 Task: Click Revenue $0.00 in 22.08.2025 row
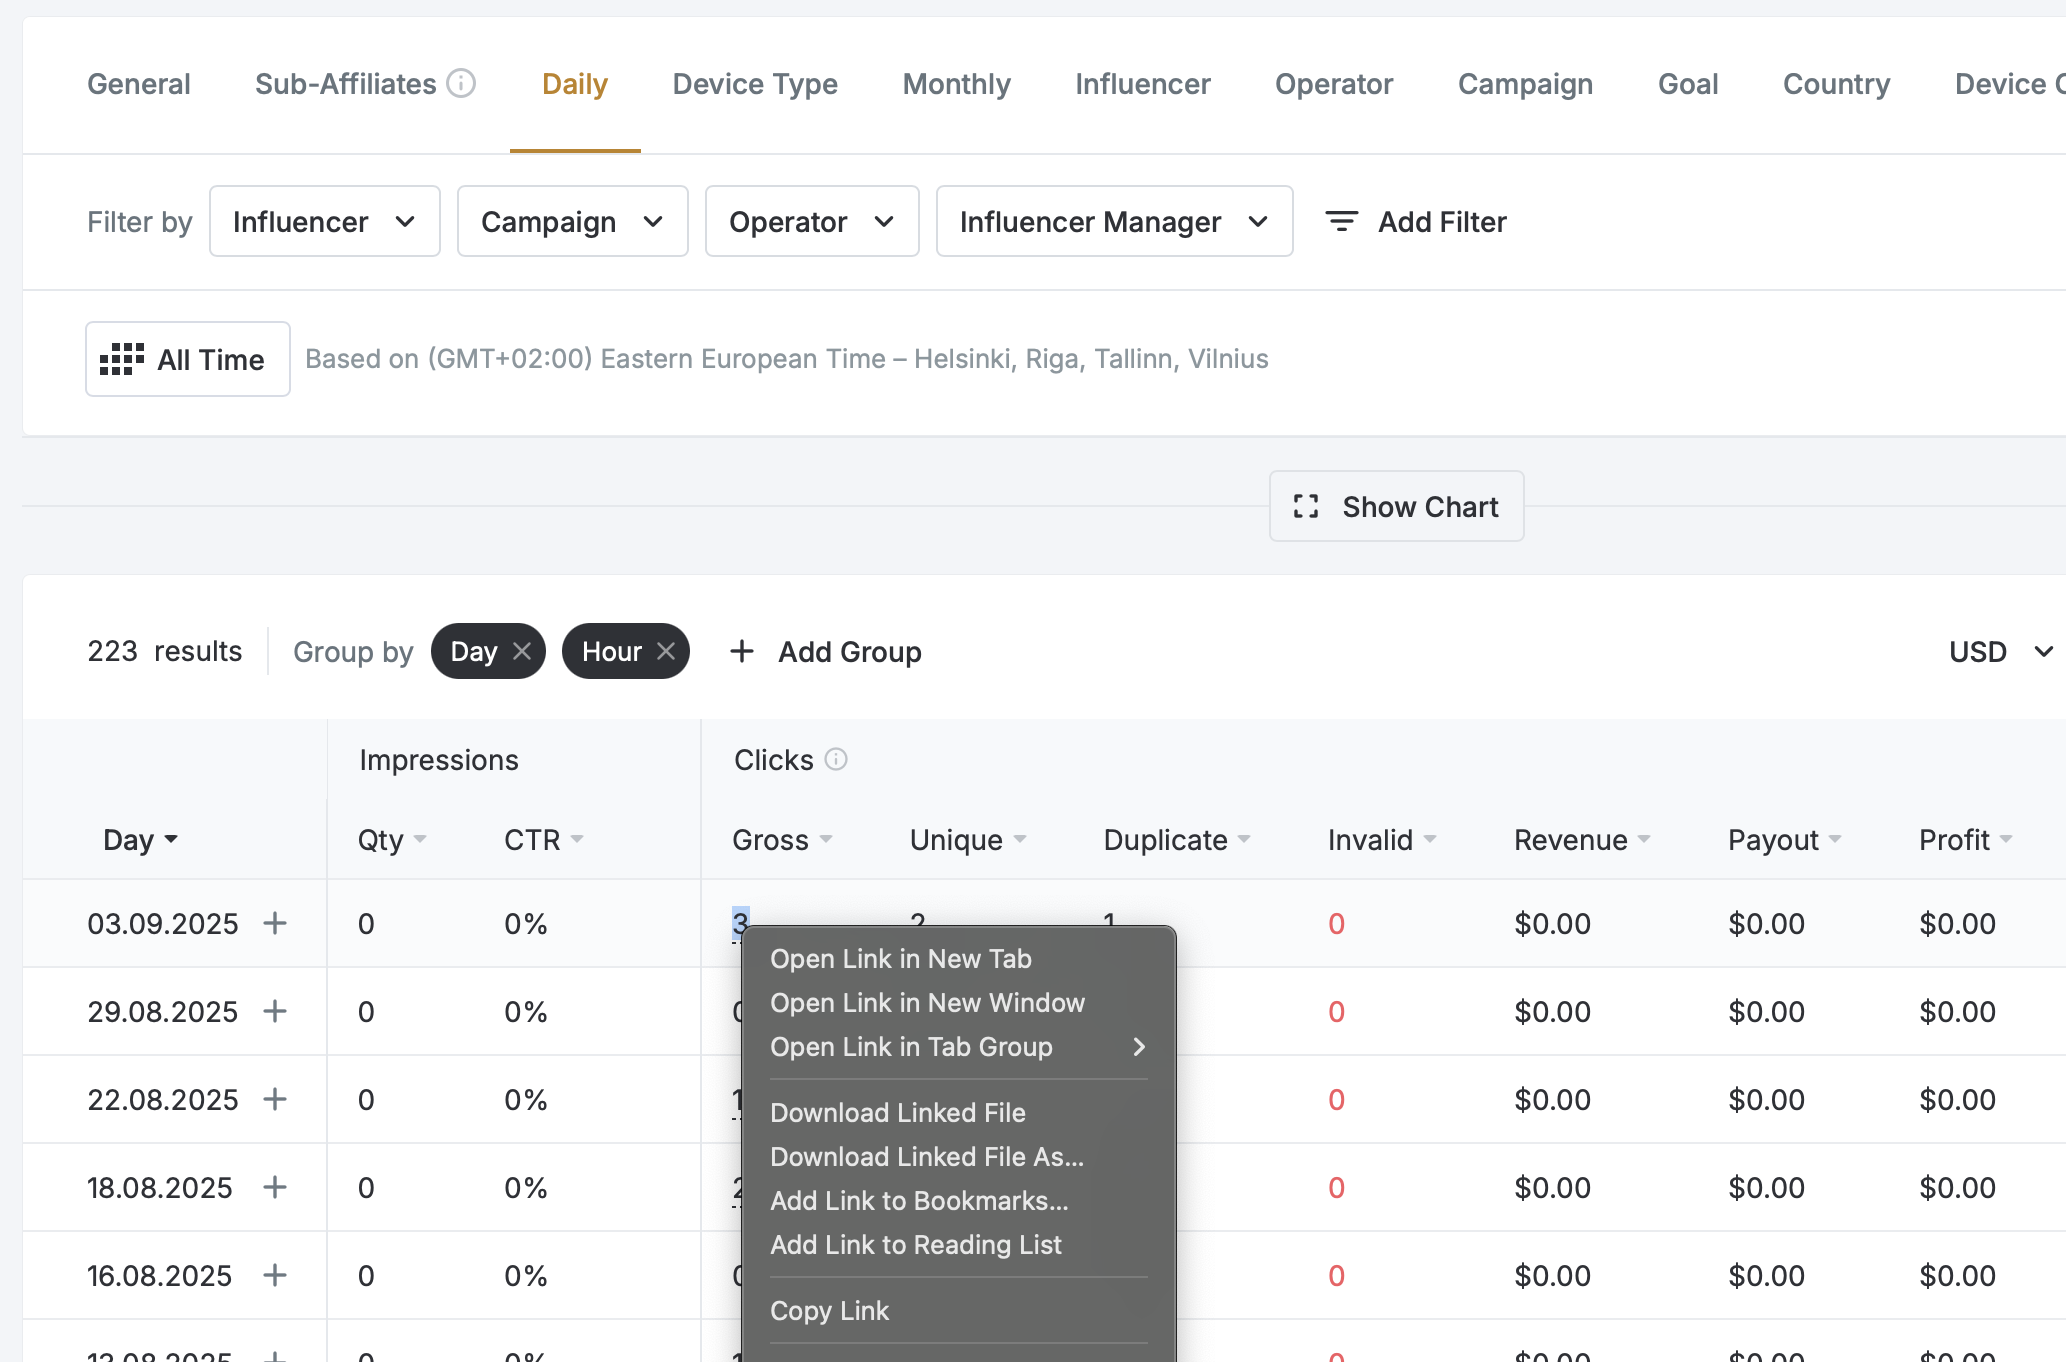1552,1100
